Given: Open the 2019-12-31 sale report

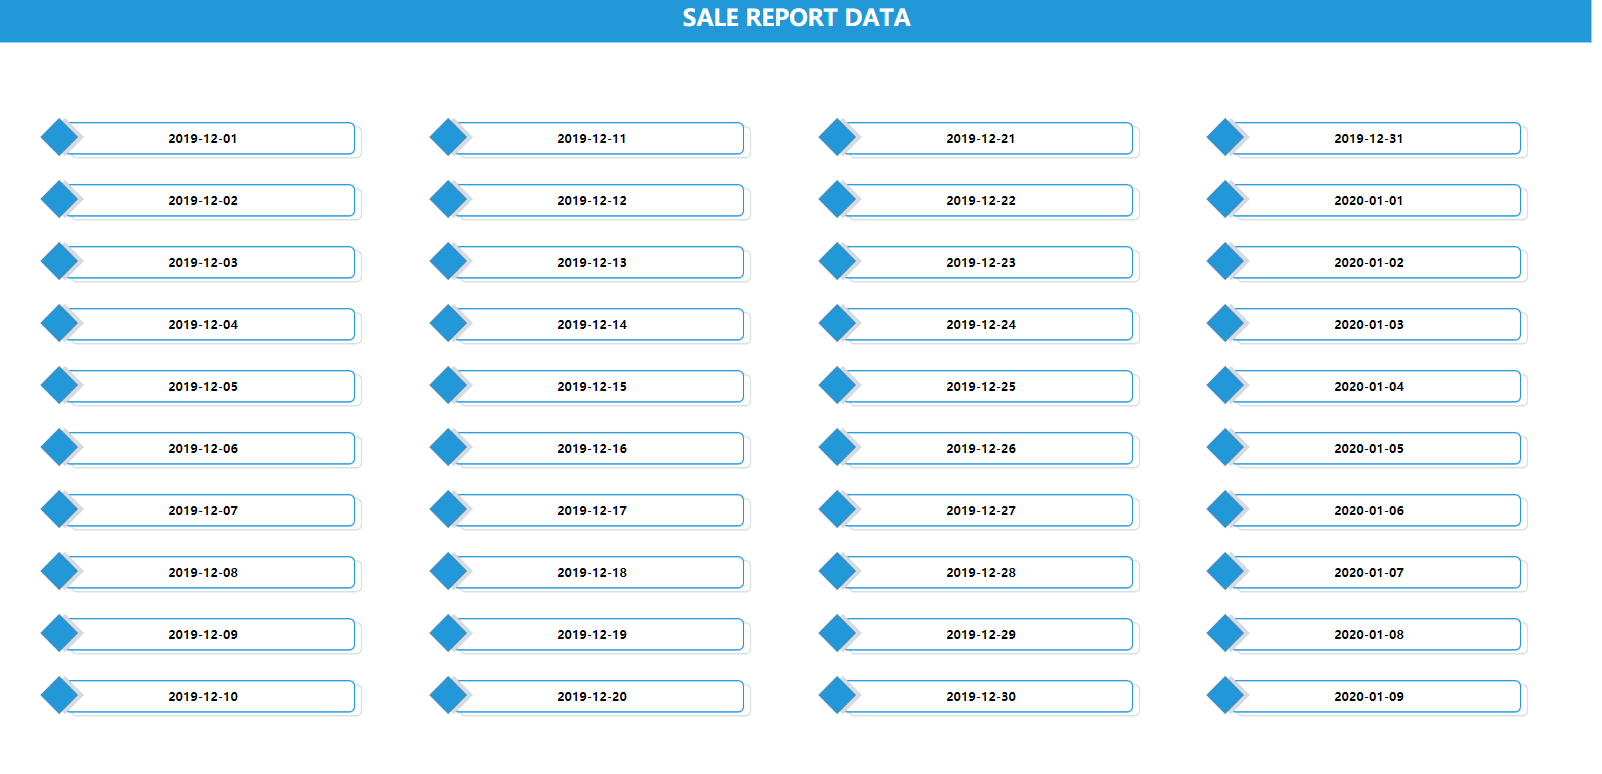Looking at the screenshot, I should (1376, 138).
